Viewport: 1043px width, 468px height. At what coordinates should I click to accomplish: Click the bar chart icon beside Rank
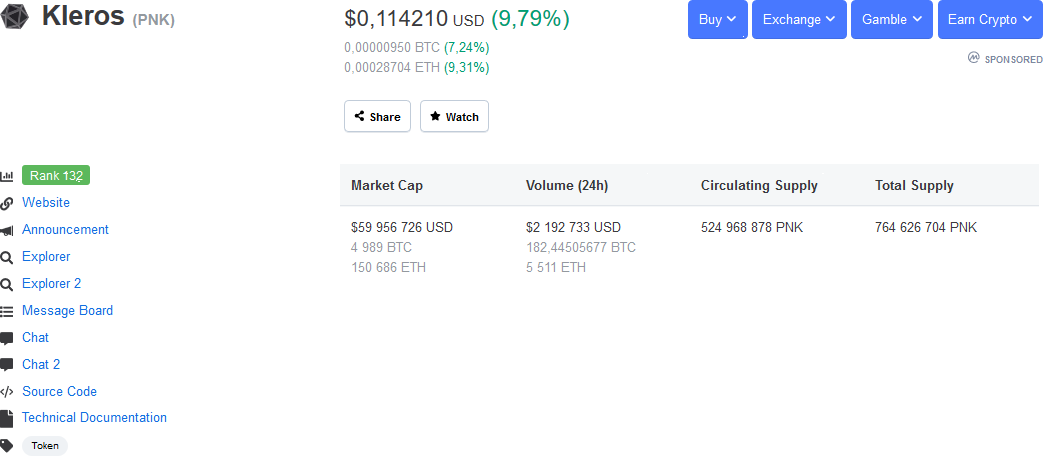tap(7, 176)
